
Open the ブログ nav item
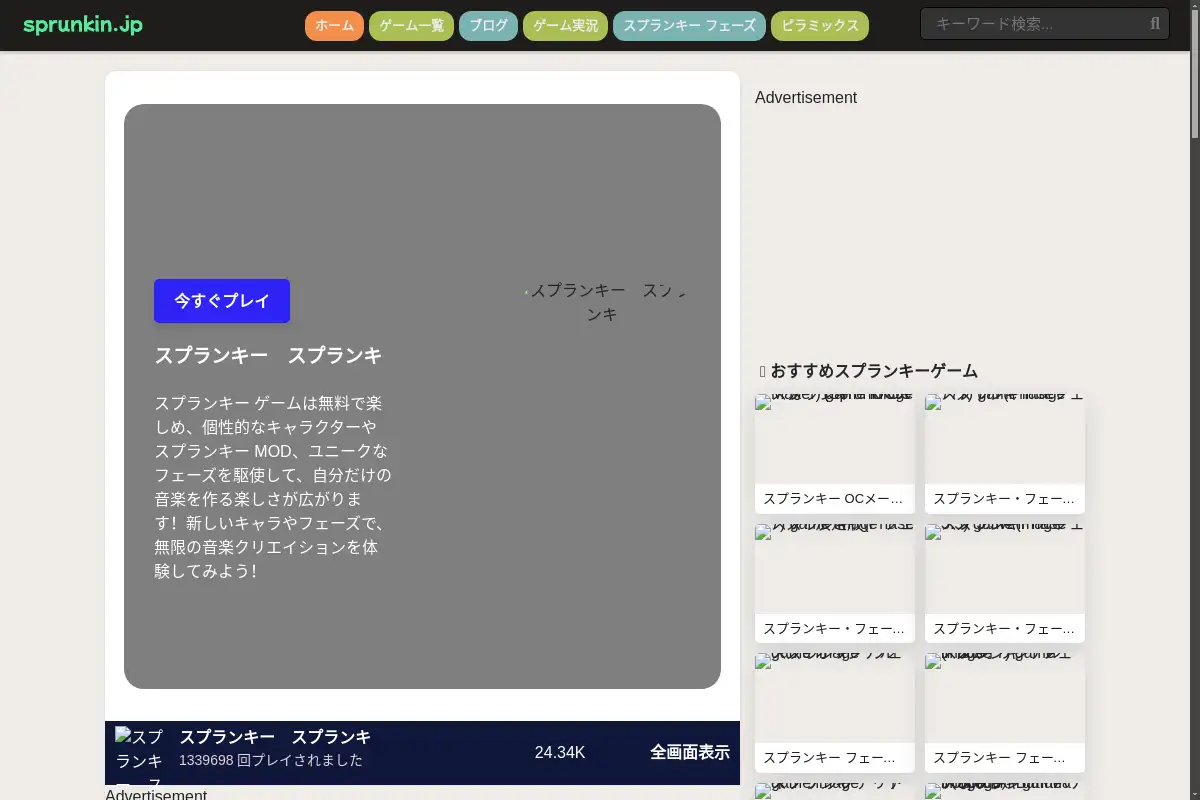[488, 26]
